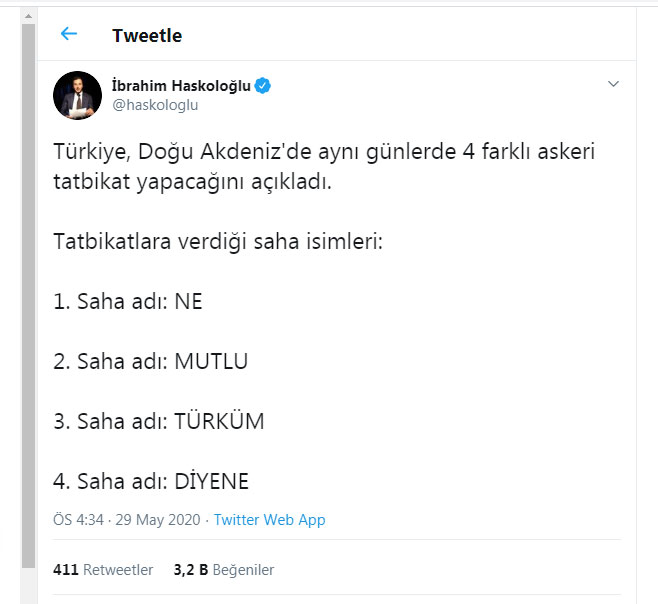The image size is (658, 604).
Task: Click the vertical scrollbar on the left
Action: (x=28, y=300)
